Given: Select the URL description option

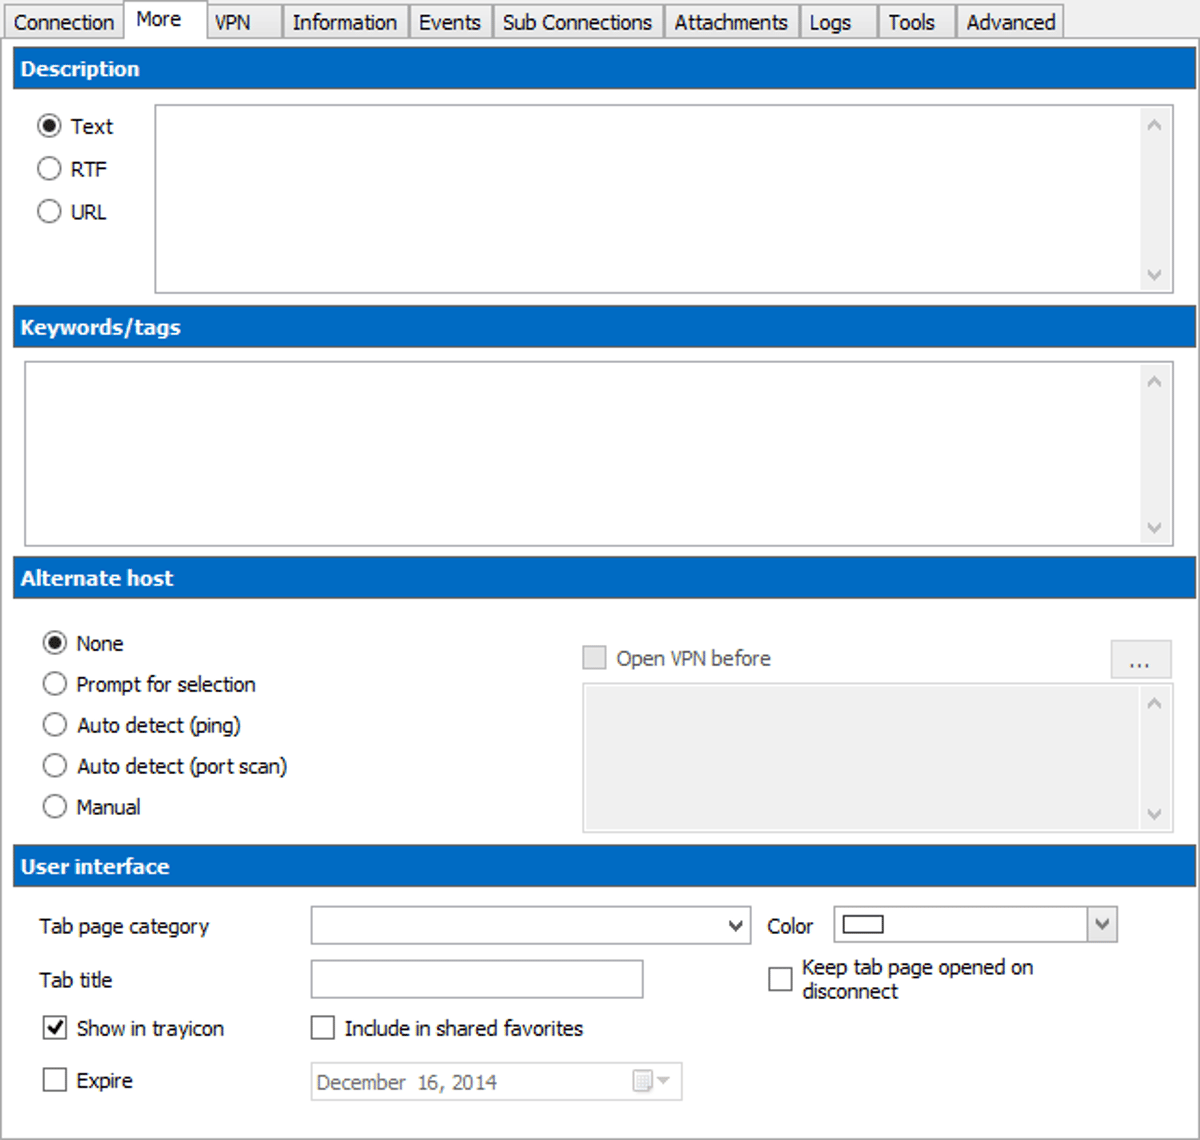Looking at the screenshot, I should click(49, 211).
